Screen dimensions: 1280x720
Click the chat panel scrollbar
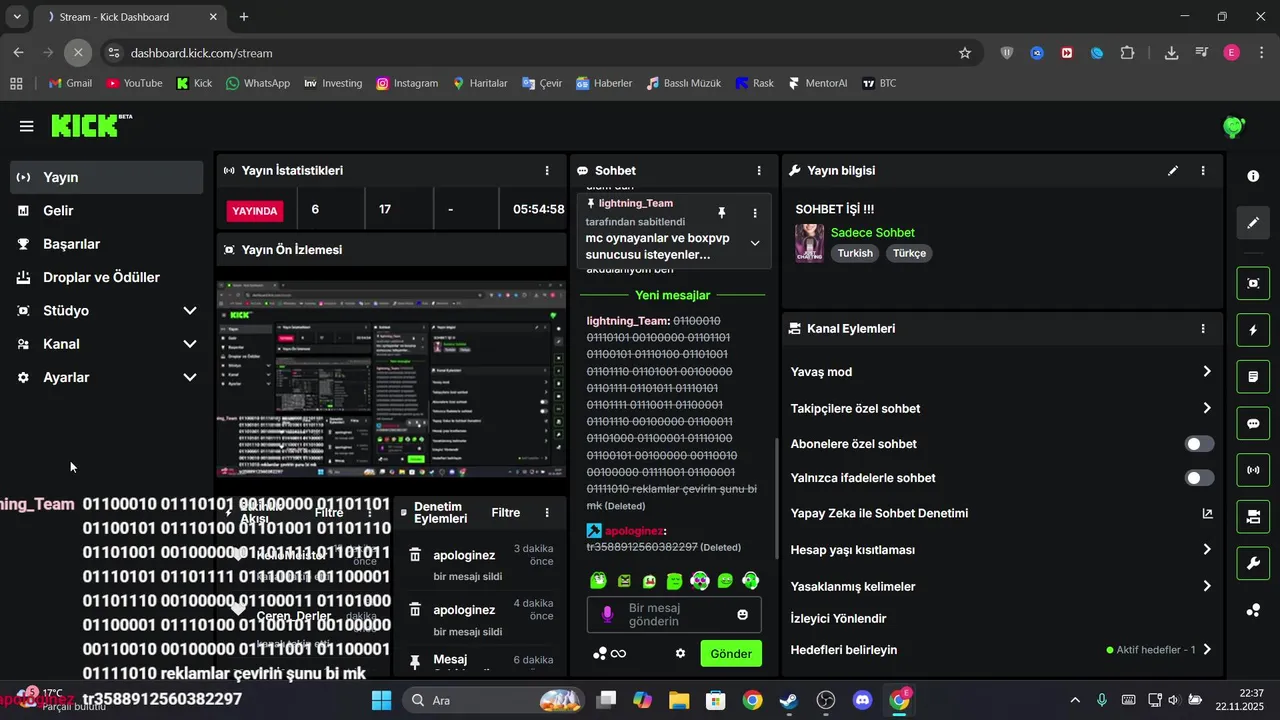click(x=777, y=498)
